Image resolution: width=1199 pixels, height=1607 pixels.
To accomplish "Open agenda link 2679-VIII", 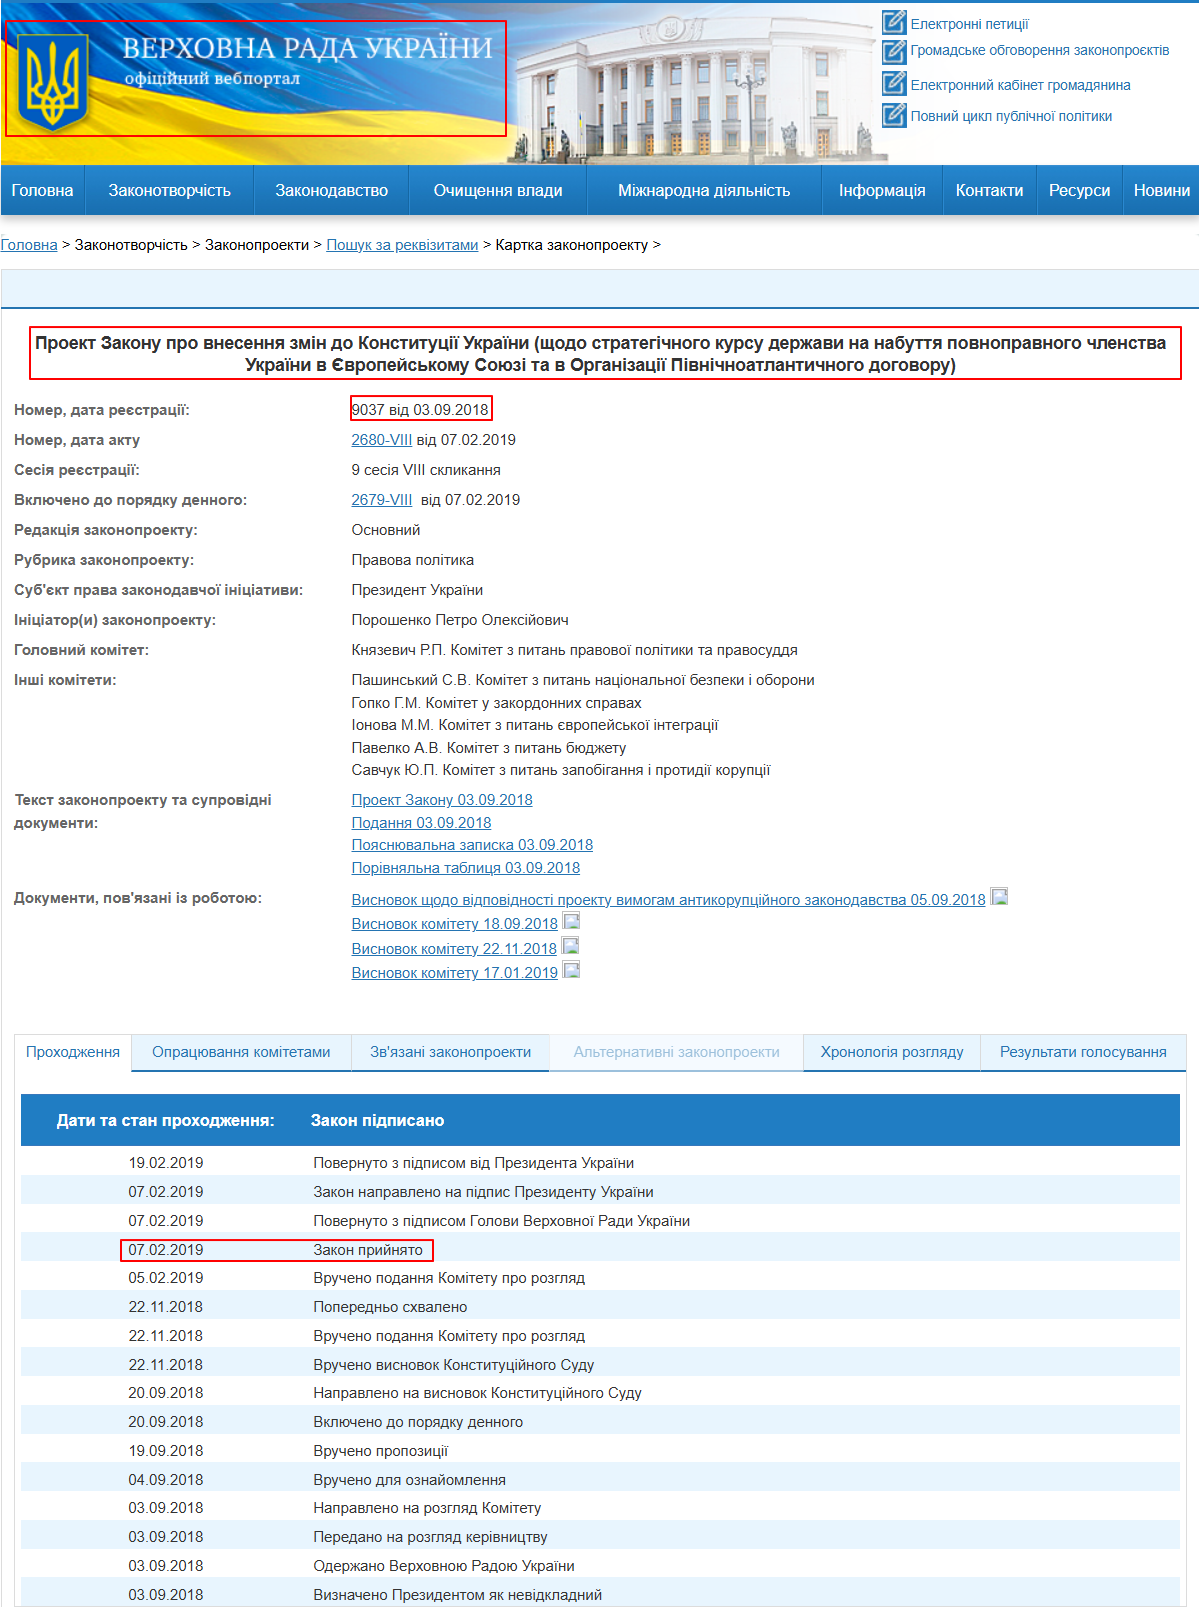I will coord(382,500).
